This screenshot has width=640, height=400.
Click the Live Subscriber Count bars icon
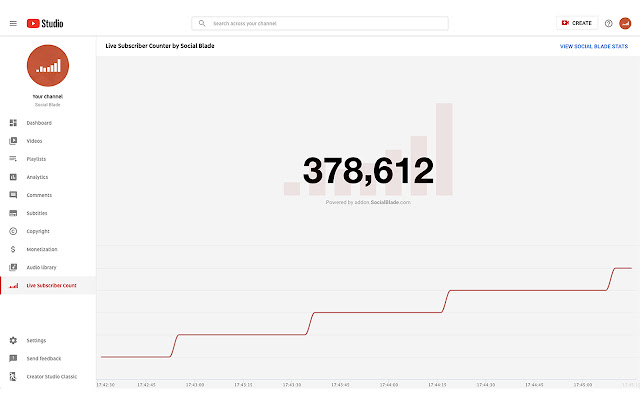click(x=13, y=285)
